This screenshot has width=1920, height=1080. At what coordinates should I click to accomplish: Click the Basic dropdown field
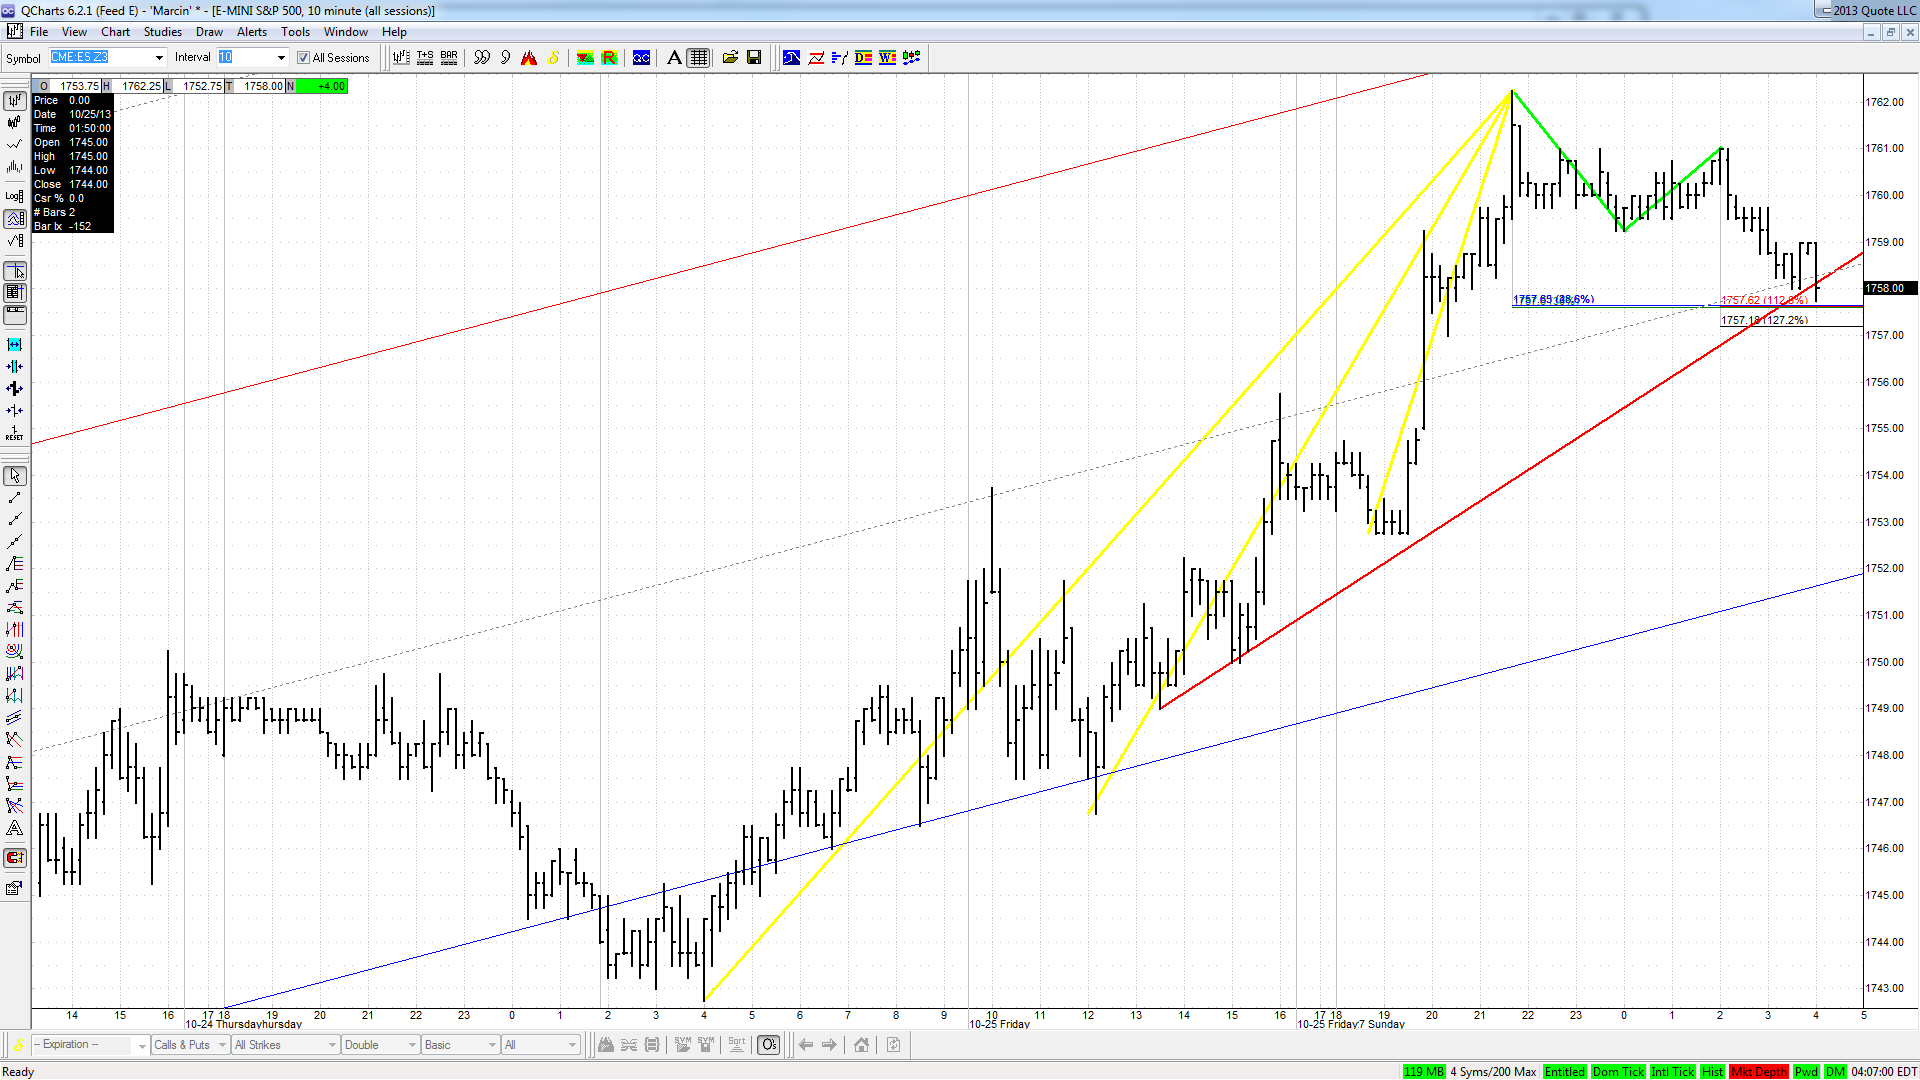[460, 1045]
